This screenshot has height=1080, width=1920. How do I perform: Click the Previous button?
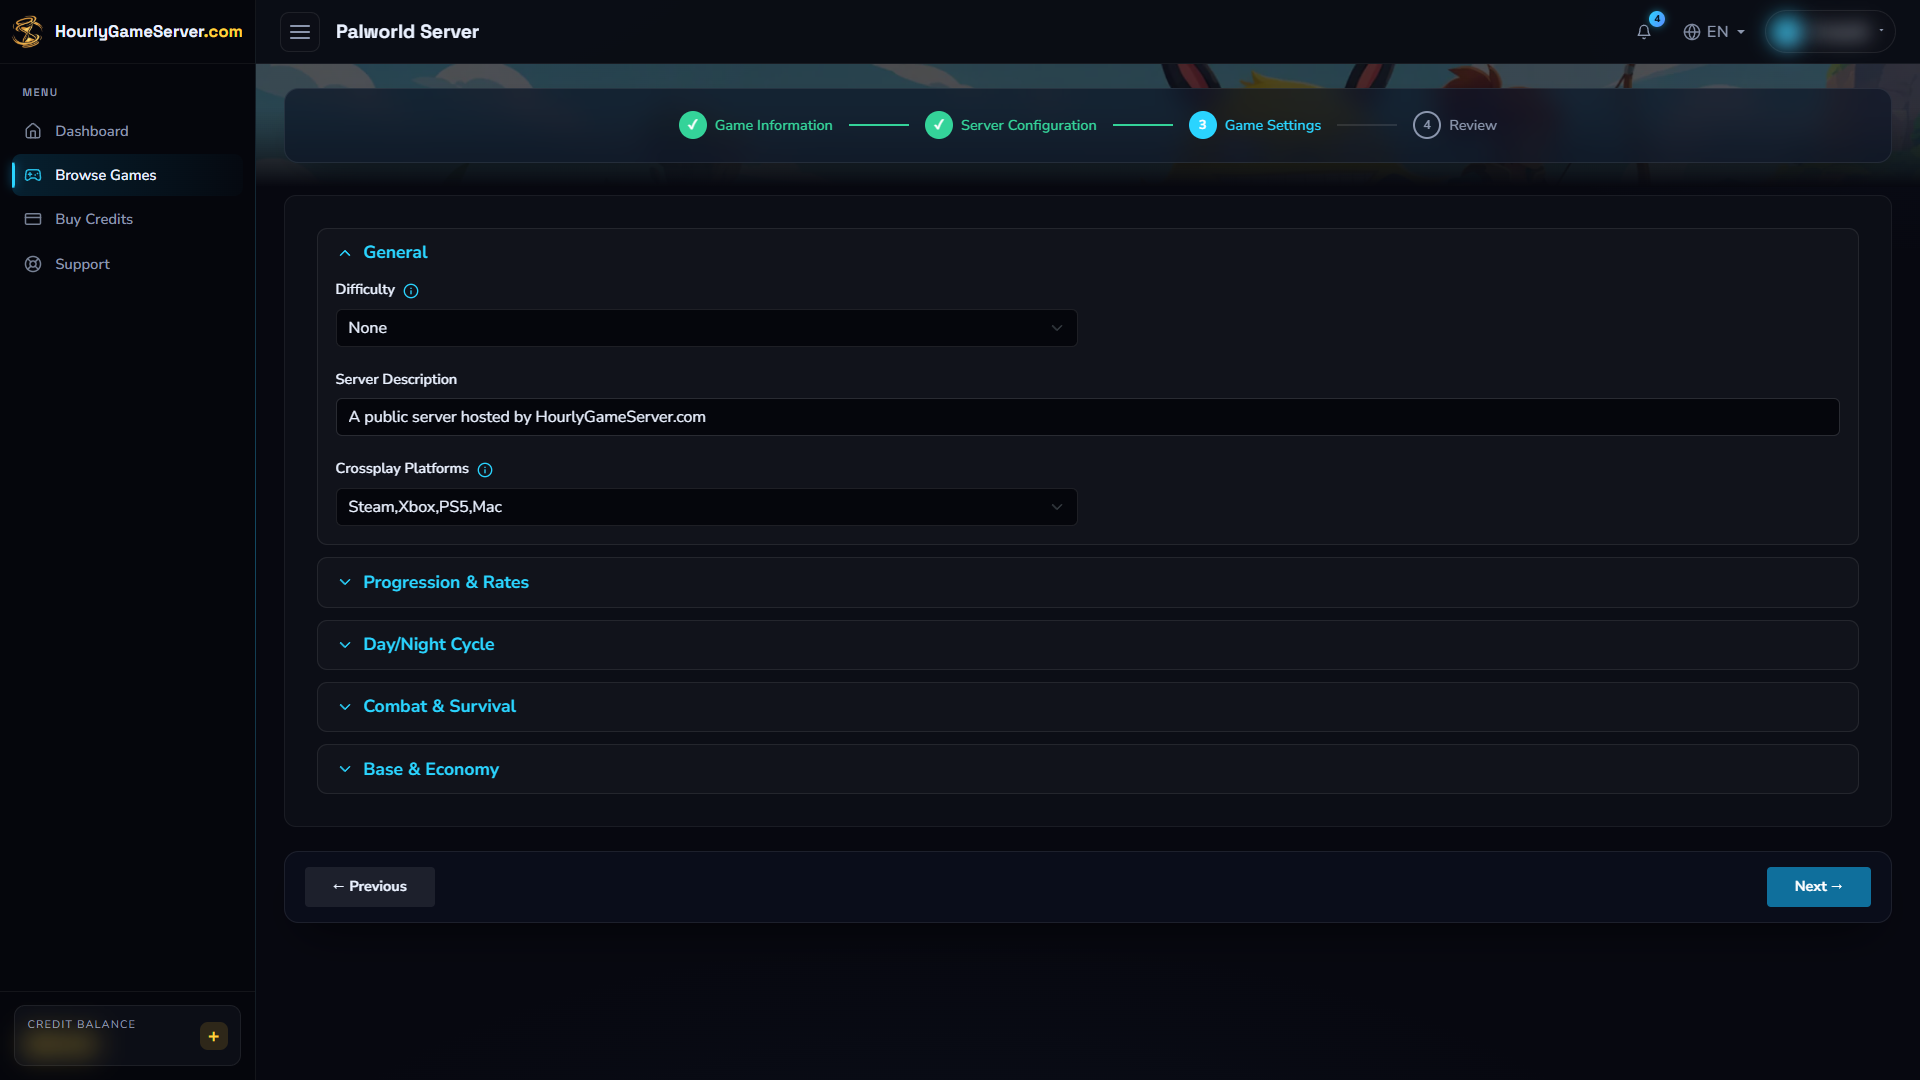pos(370,887)
